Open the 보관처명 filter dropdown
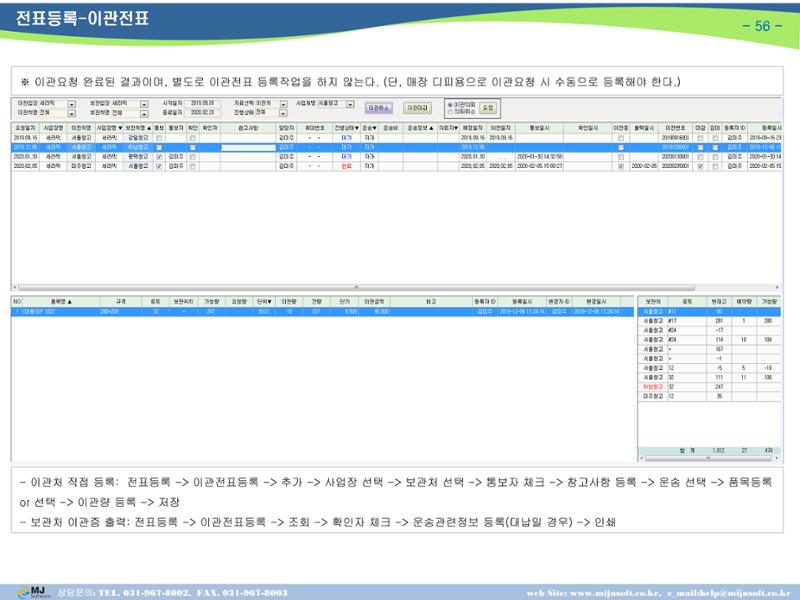Image resolution: width=800 pixels, height=600 pixels. (144, 113)
